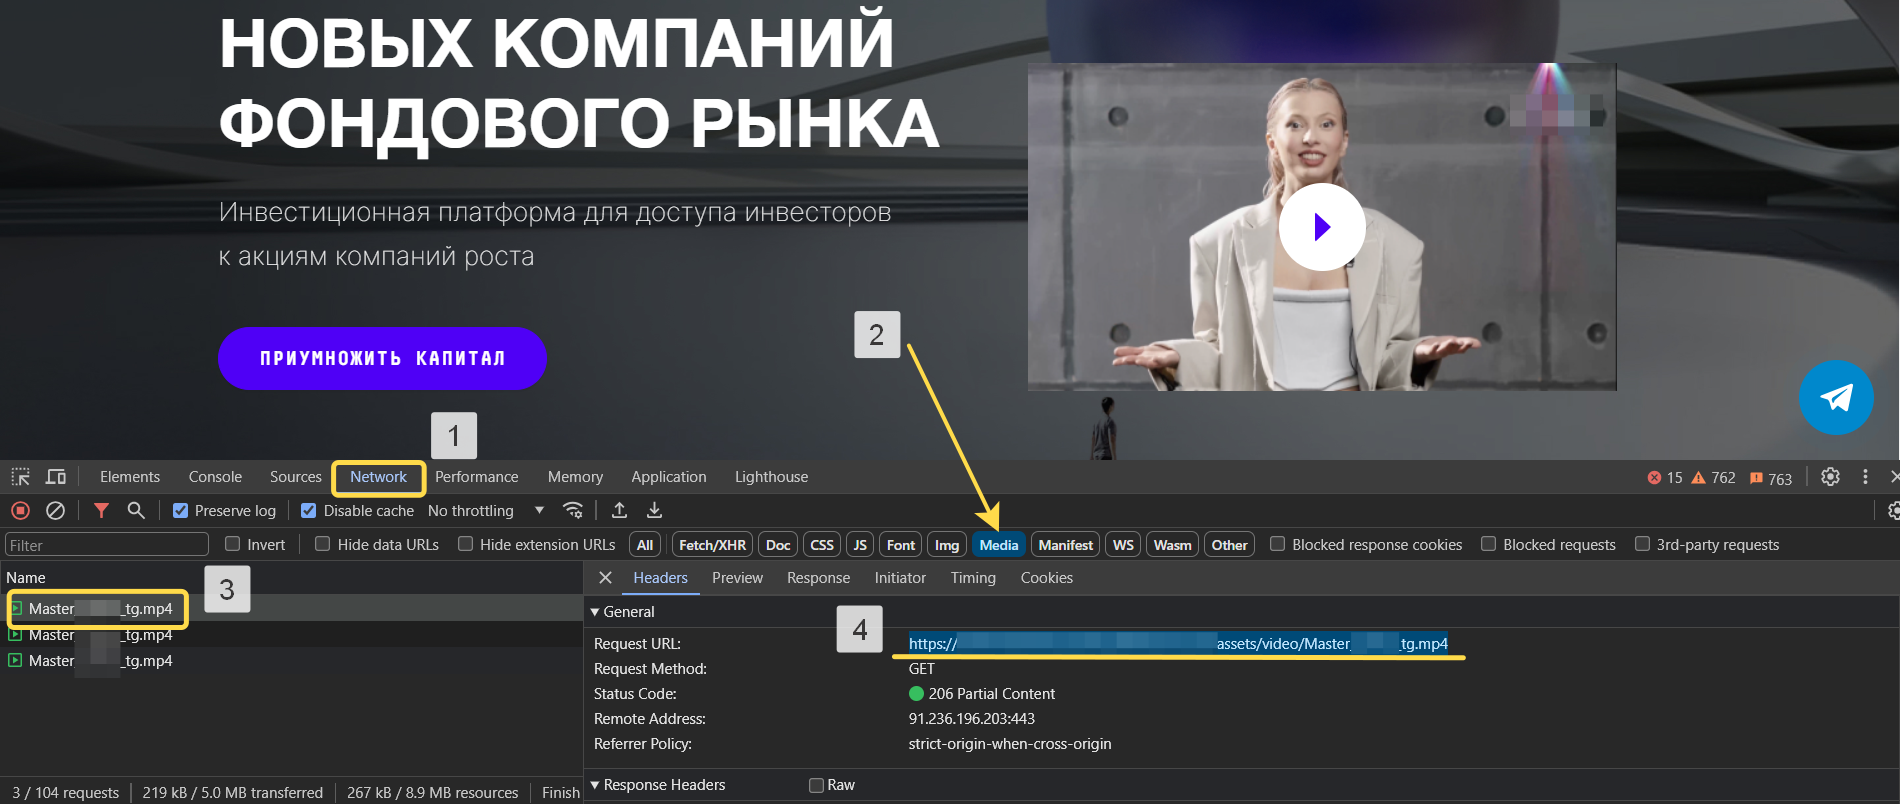Image resolution: width=1900 pixels, height=804 pixels.
Task: Open the Lighthouse tab
Action: (771, 477)
